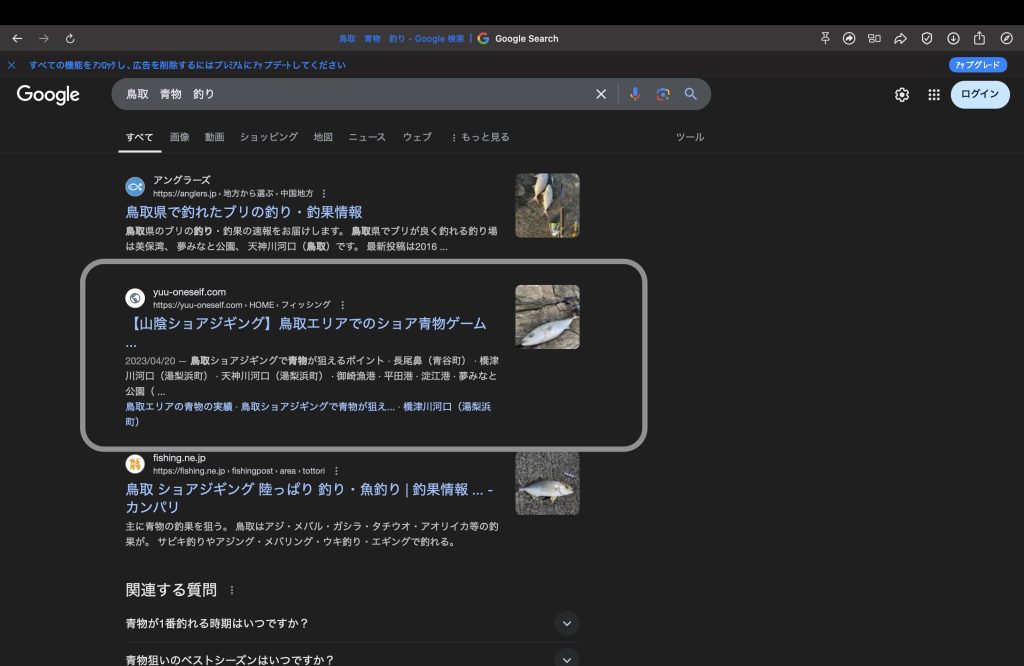Image resolution: width=1024 pixels, height=666 pixels.
Task: Click the anglers.jp result fish thumbnail
Action: (x=547, y=205)
